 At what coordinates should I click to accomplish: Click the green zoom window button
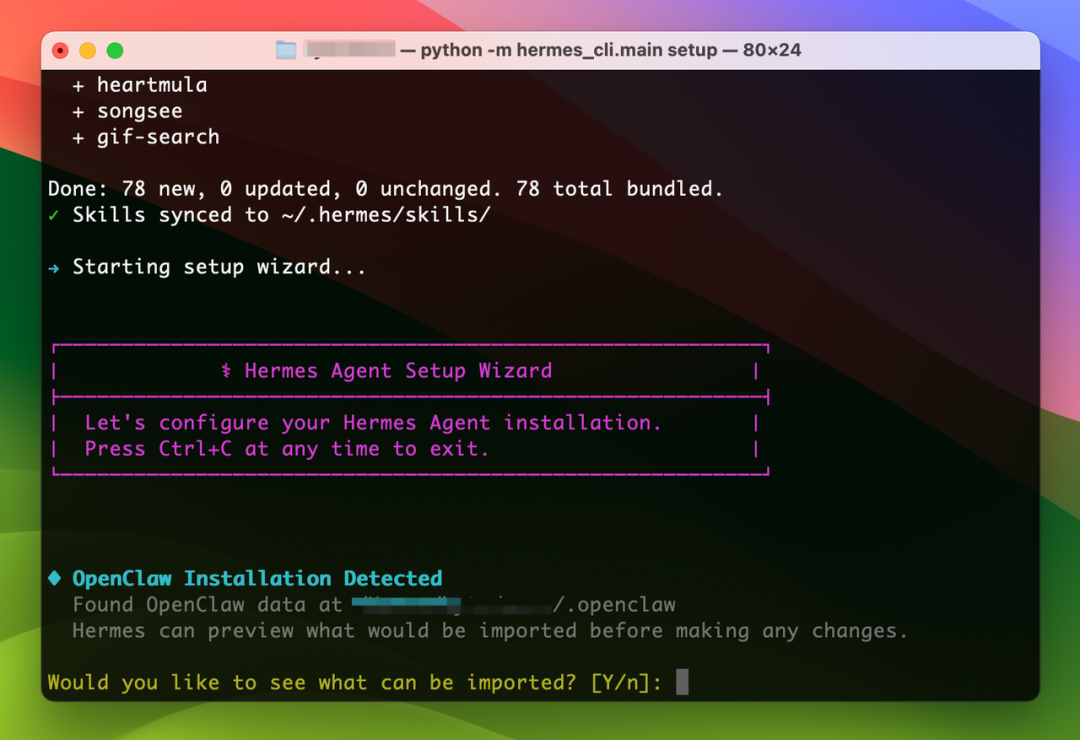click(115, 50)
